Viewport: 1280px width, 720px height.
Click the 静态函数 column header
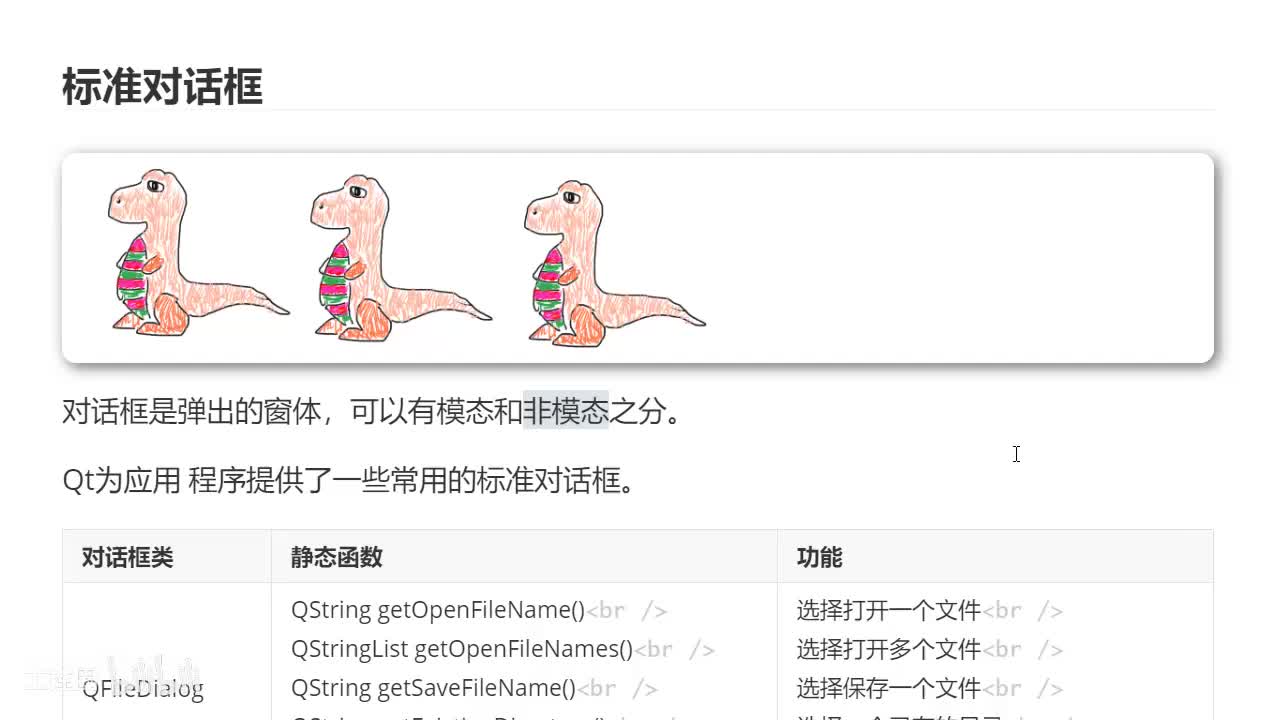(x=337, y=557)
